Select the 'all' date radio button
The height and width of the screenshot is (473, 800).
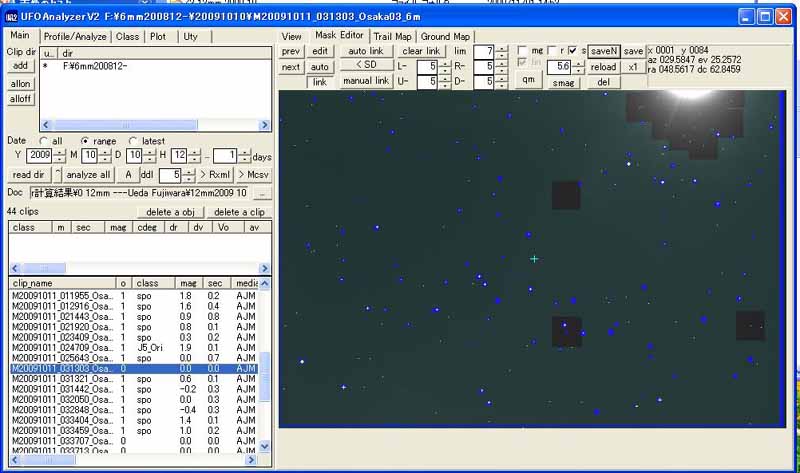(44, 141)
